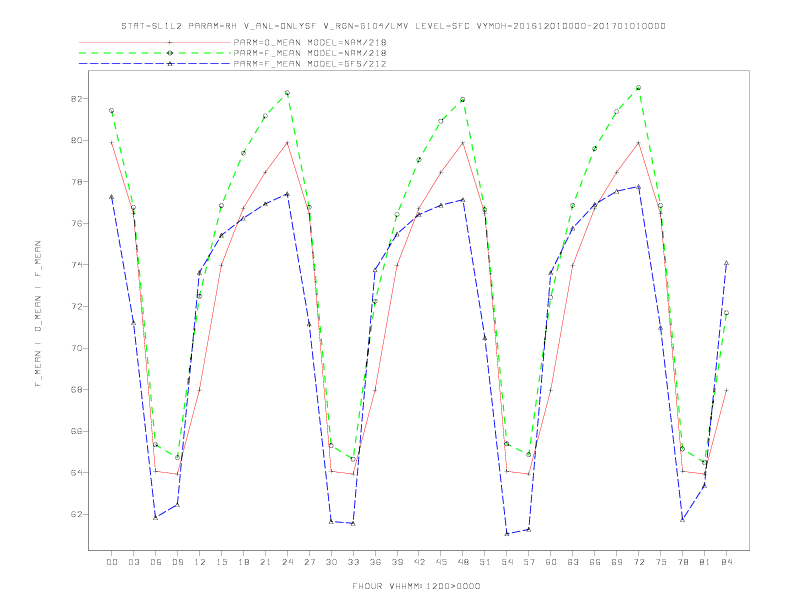The width and height of the screenshot is (792, 612).
Task: Click blue triangle data point at hour 84
Action: click(726, 263)
